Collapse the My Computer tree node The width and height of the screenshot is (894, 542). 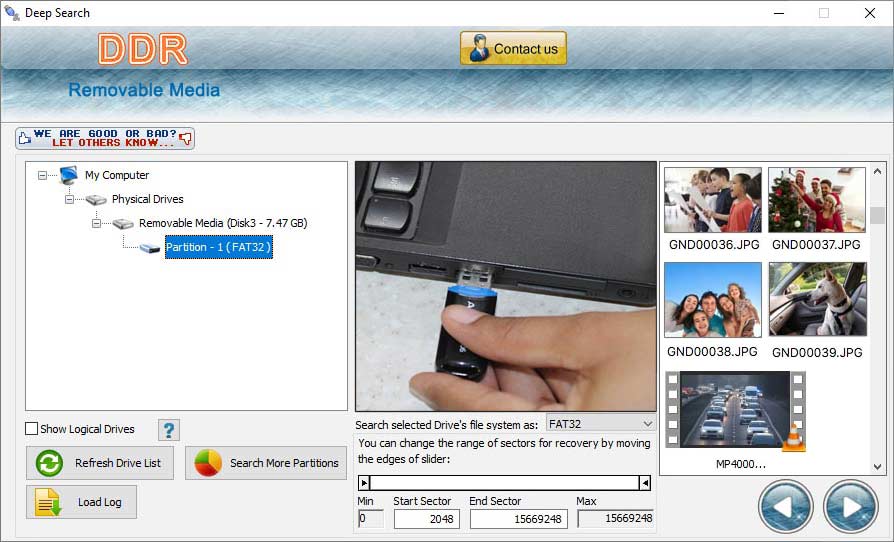pos(42,175)
